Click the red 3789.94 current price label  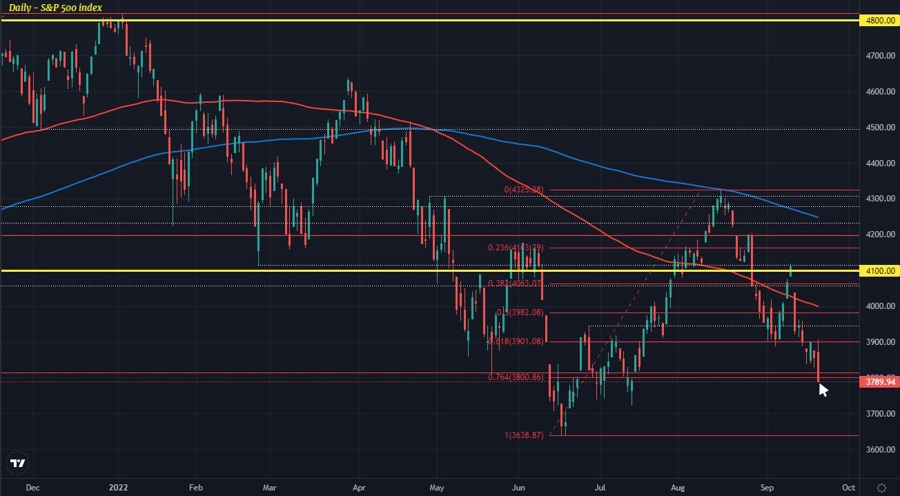point(879,382)
